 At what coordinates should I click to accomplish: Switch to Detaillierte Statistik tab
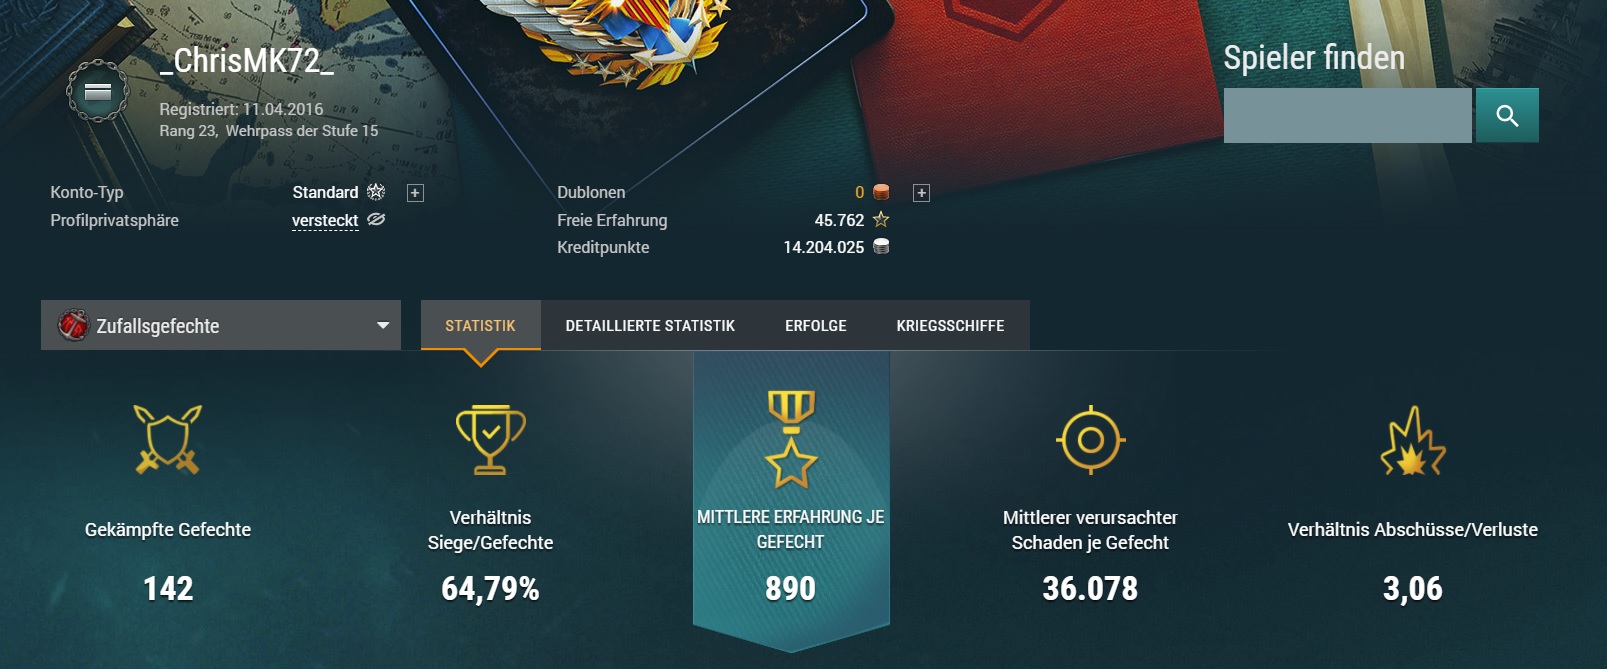coord(650,325)
